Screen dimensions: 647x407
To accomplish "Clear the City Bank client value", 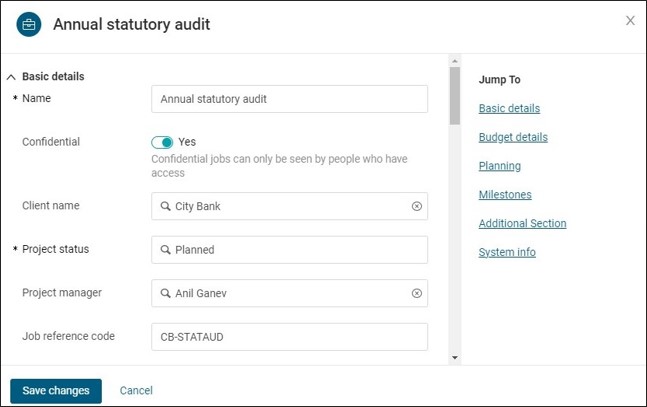I will [x=417, y=206].
